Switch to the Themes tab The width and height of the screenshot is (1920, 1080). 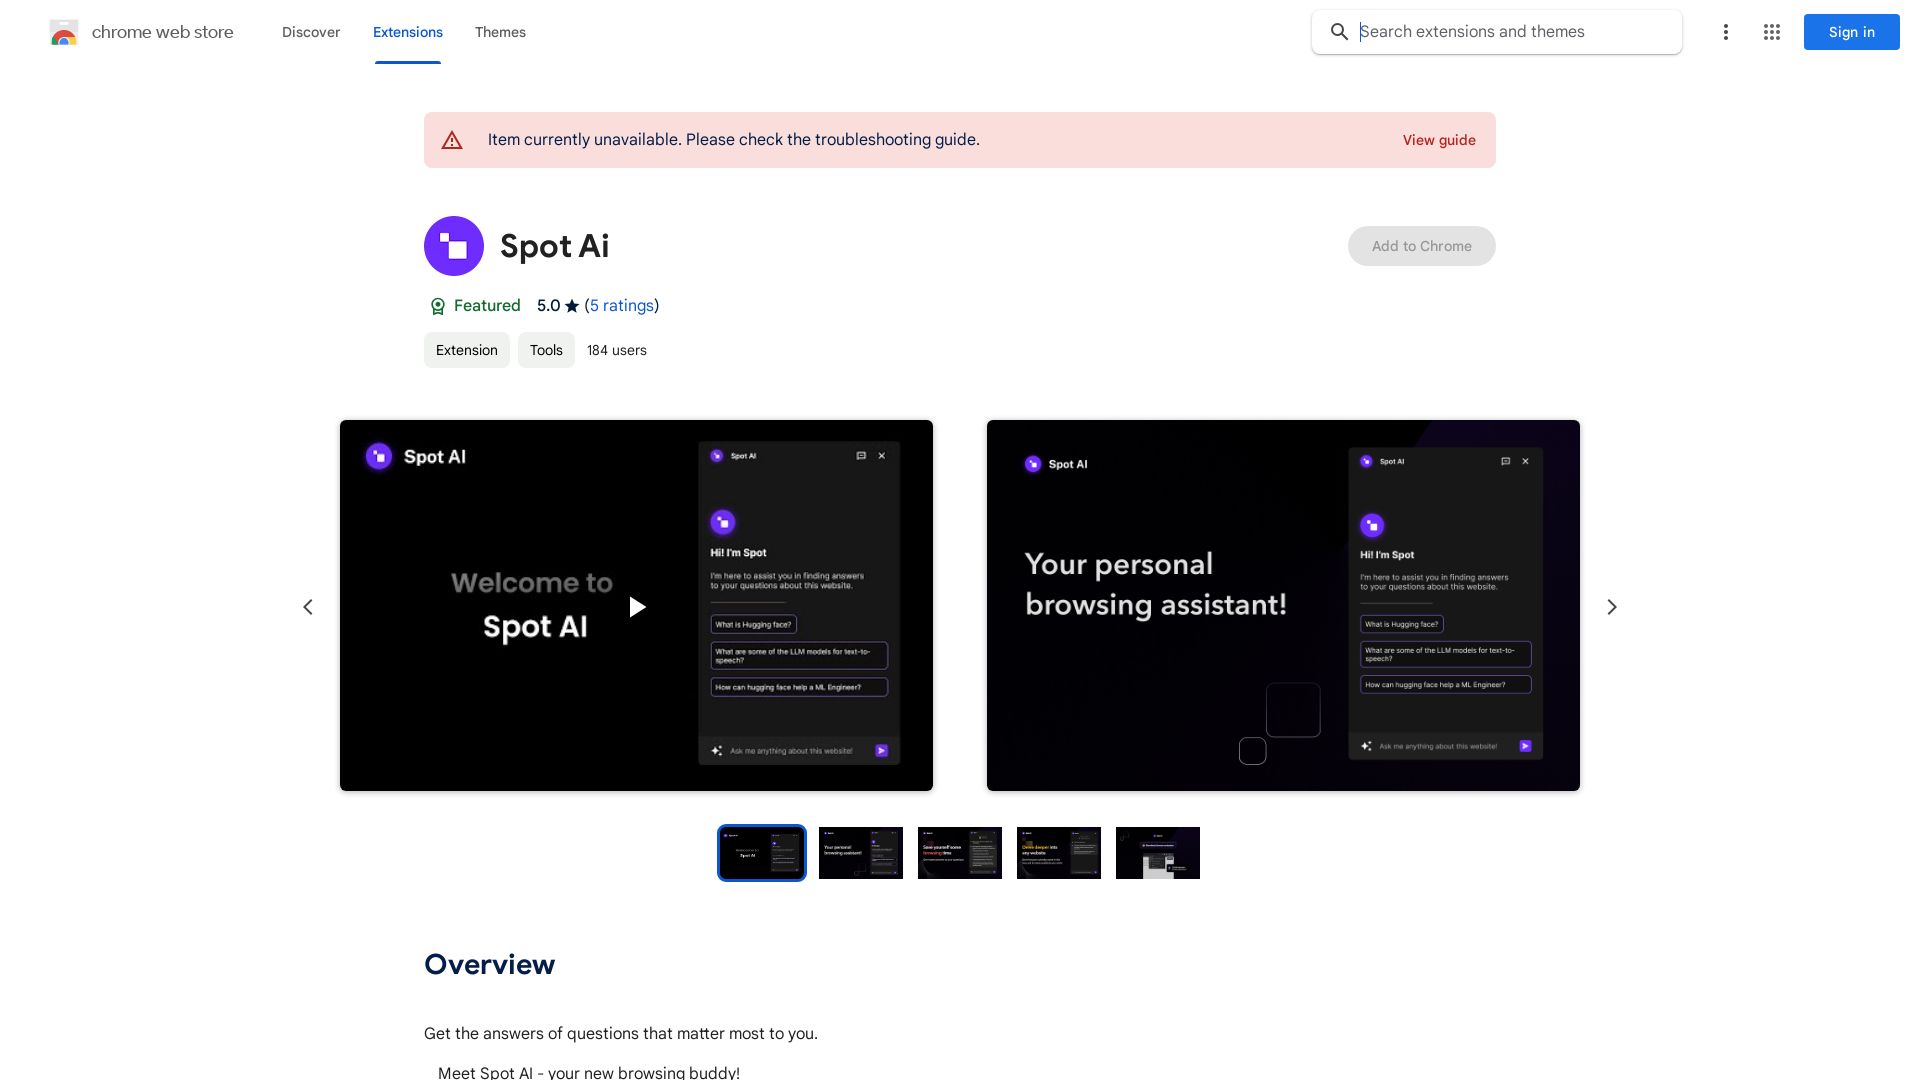500,32
